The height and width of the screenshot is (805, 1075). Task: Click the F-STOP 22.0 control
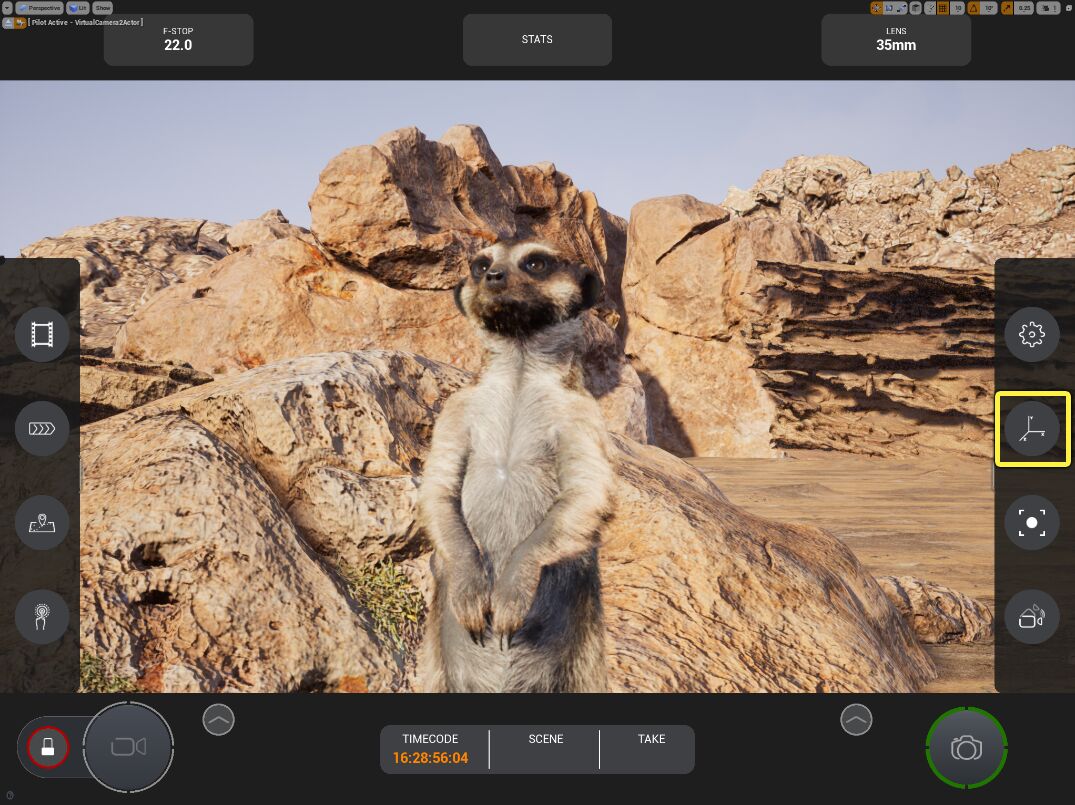pyautogui.click(x=178, y=40)
